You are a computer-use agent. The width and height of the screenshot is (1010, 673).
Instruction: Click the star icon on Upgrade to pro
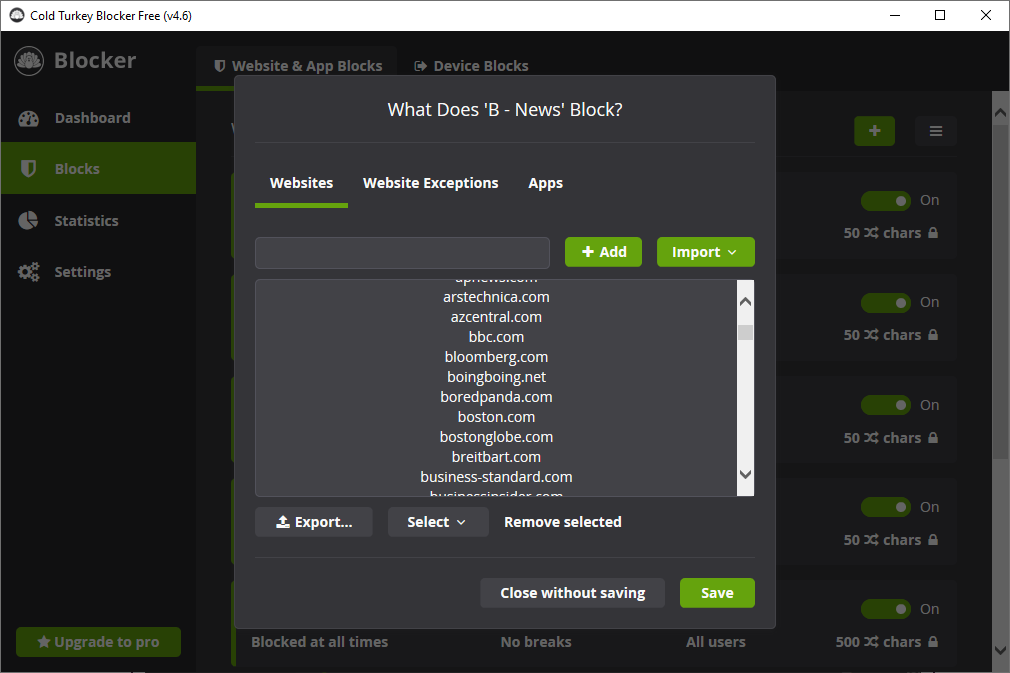pyautogui.click(x=44, y=642)
